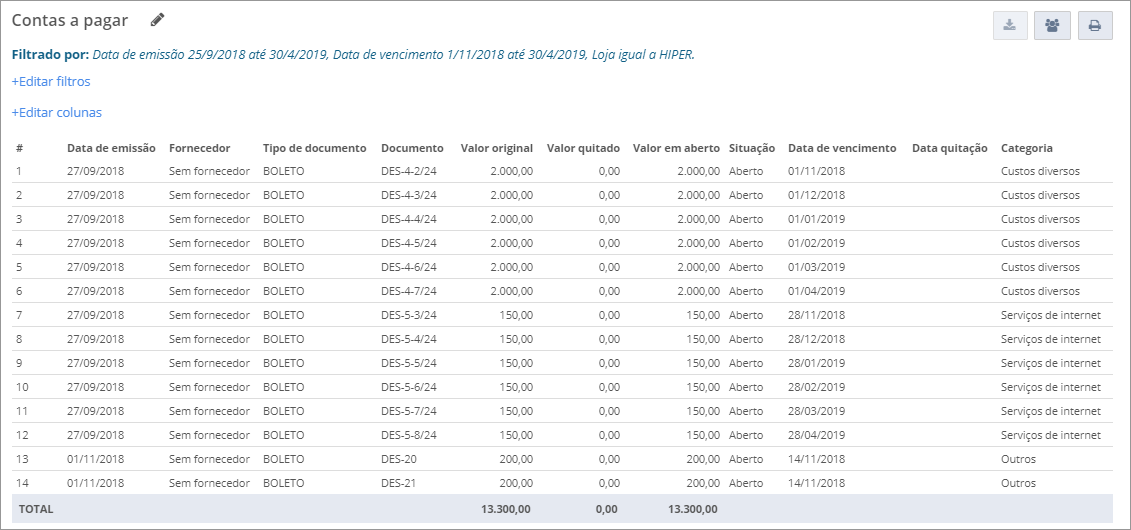The image size is (1131, 530).
Task: Click the Categoria column header
Action: 1026,148
